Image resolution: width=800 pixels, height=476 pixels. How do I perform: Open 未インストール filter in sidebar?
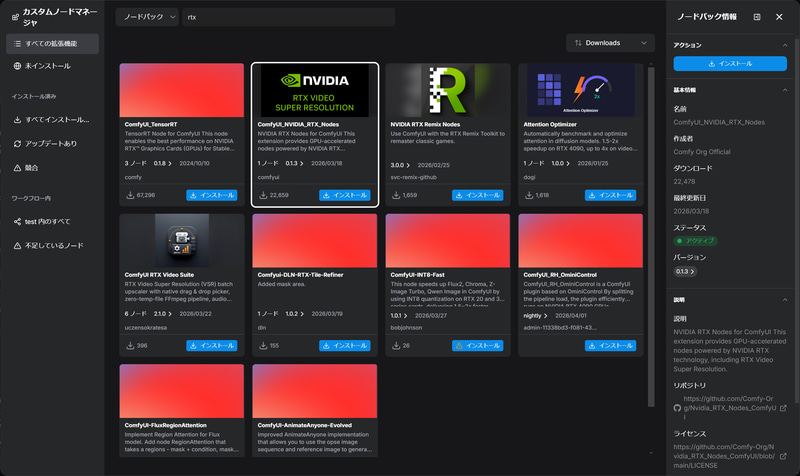pyautogui.click(x=53, y=66)
